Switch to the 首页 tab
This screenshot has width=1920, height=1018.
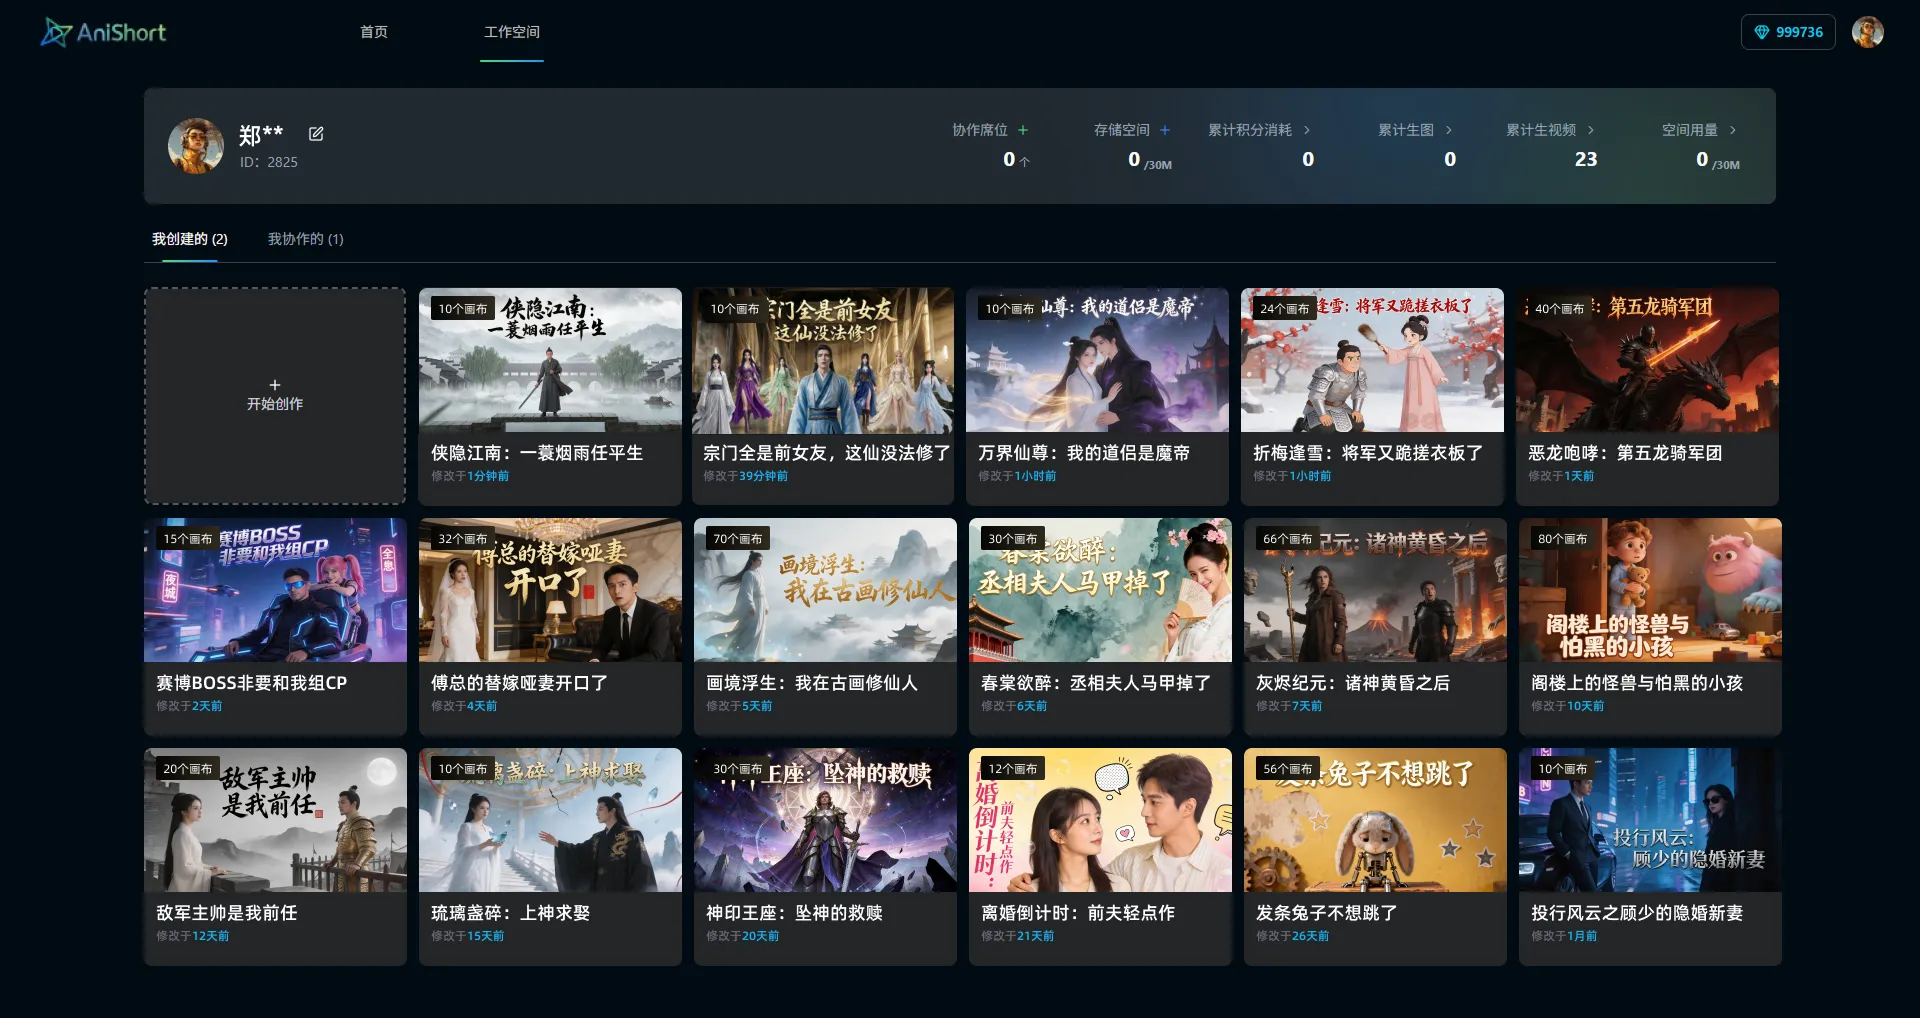(374, 31)
